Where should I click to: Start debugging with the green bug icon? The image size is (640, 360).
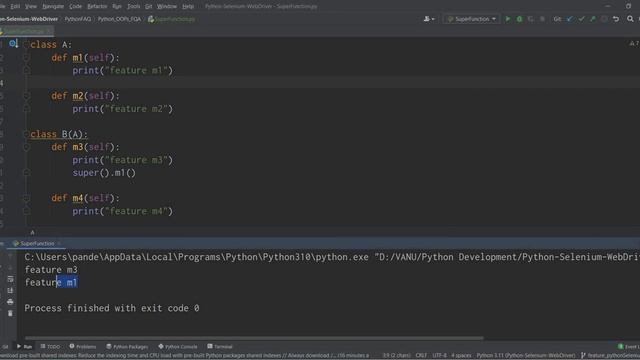tap(519, 19)
